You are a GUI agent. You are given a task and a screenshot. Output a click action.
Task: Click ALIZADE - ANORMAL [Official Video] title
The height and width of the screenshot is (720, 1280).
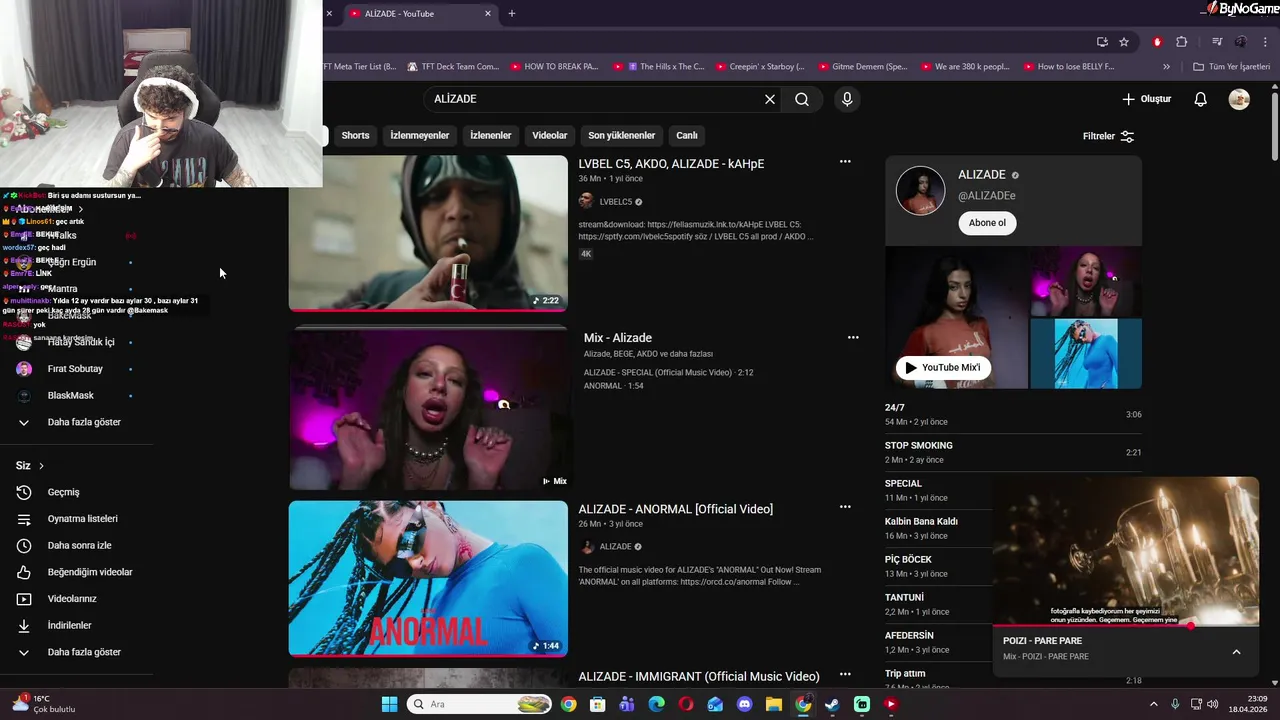pyautogui.click(x=676, y=509)
